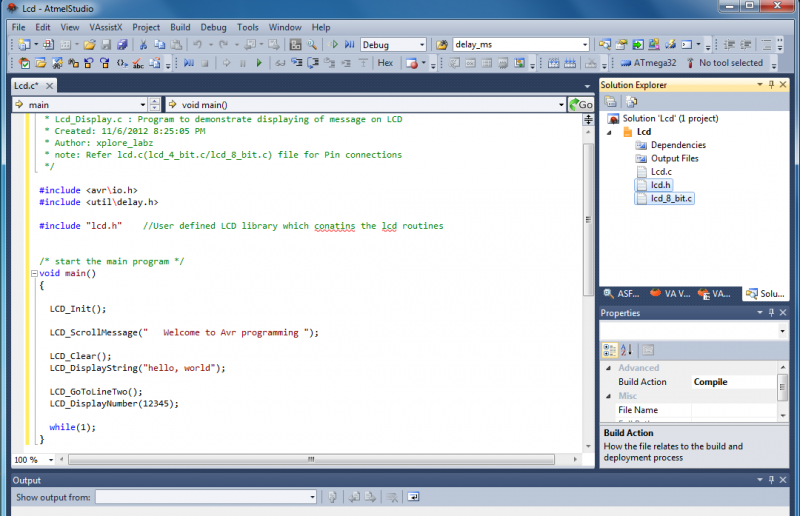This screenshot has height=516, width=800.
Task: Click the Clear All icon in Output panel
Action: [x=392, y=497]
